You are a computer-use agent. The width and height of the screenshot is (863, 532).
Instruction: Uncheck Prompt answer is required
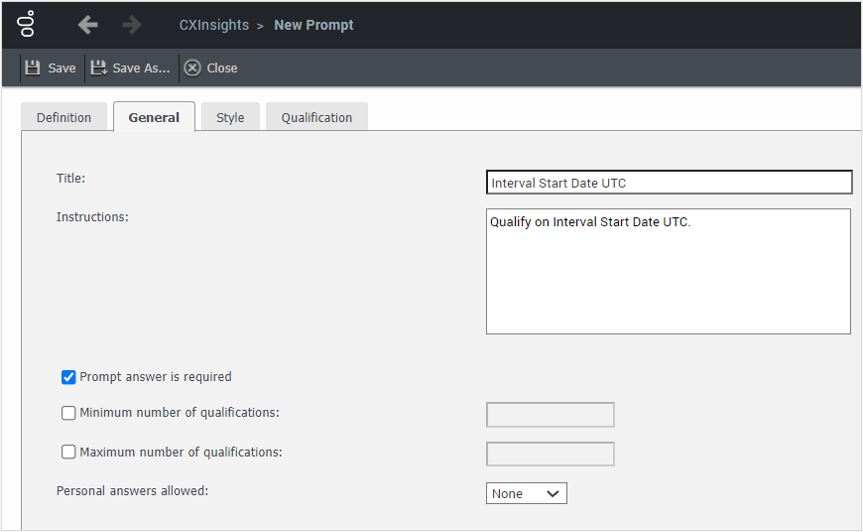(x=69, y=377)
